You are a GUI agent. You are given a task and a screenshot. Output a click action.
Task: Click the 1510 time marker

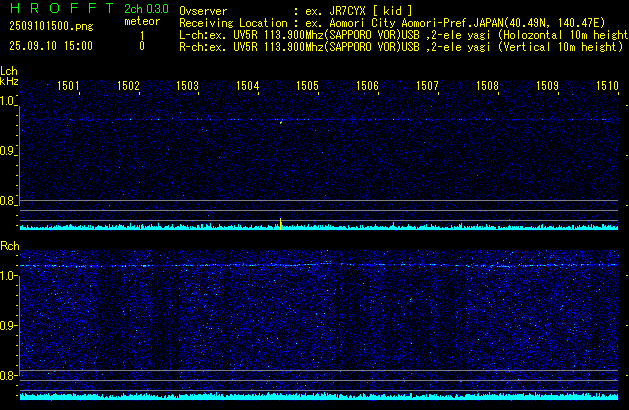(607, 86)
